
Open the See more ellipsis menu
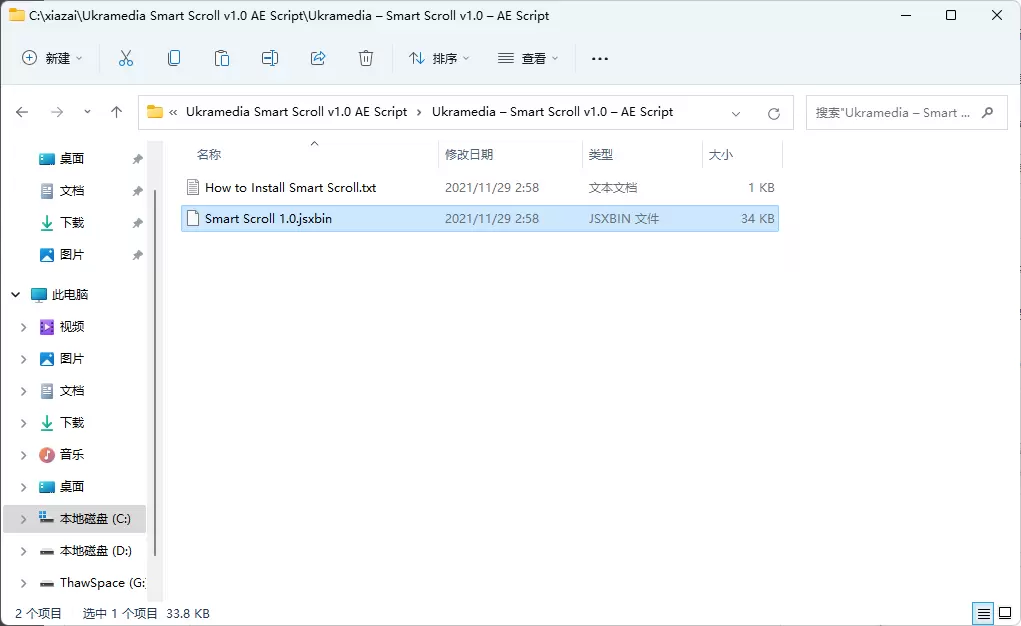coord(600,59)
